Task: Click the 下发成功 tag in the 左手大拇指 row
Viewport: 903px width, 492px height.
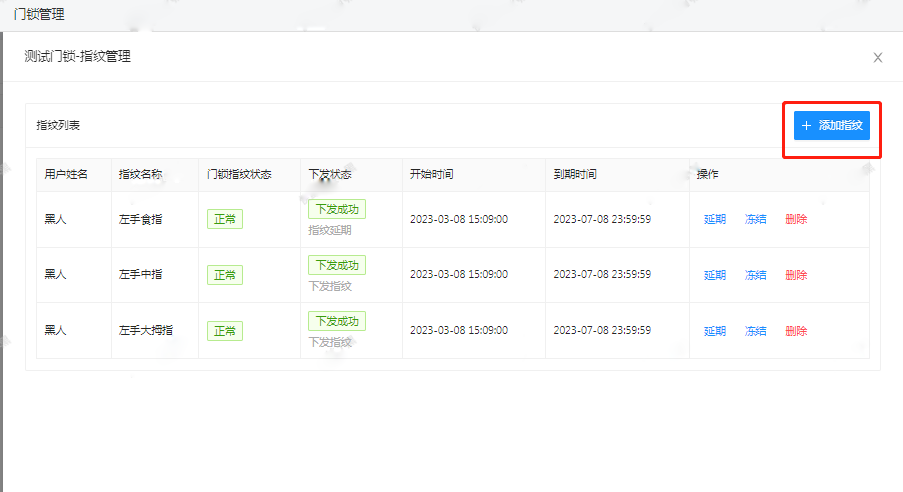Action: 336,321
